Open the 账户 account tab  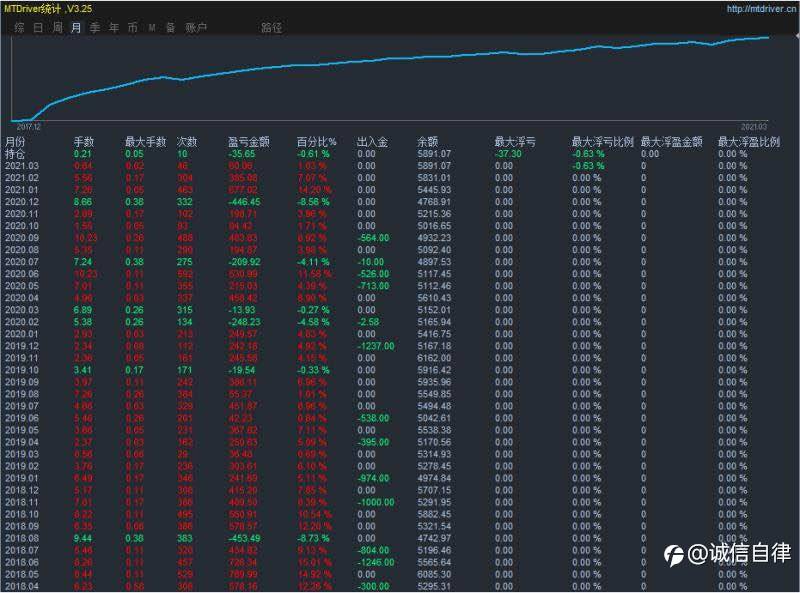click(196, 28)
